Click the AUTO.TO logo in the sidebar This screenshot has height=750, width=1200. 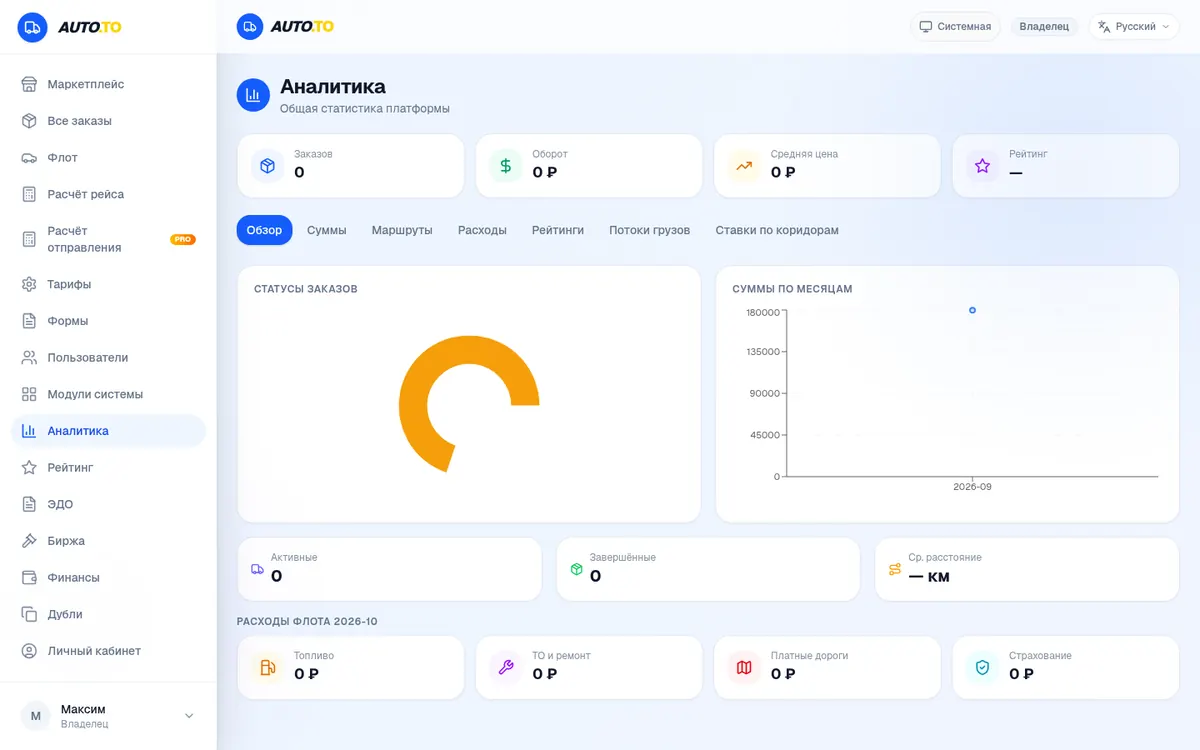[x=70, y=27]
